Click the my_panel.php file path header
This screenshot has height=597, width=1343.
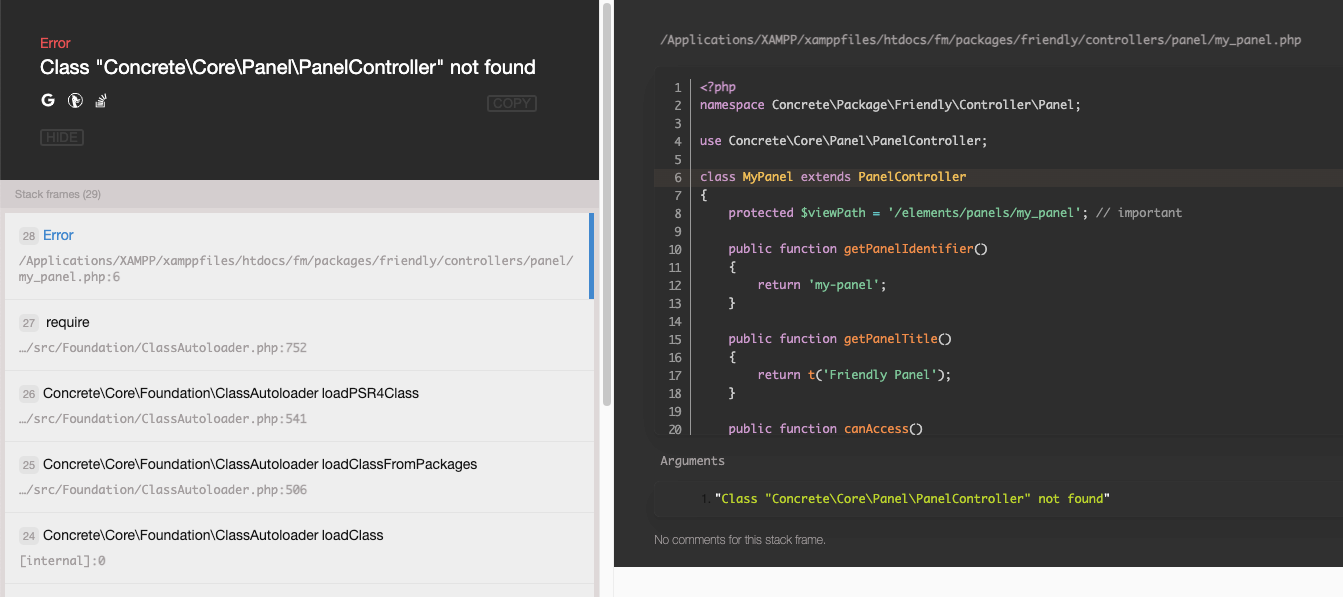point(981,40)
